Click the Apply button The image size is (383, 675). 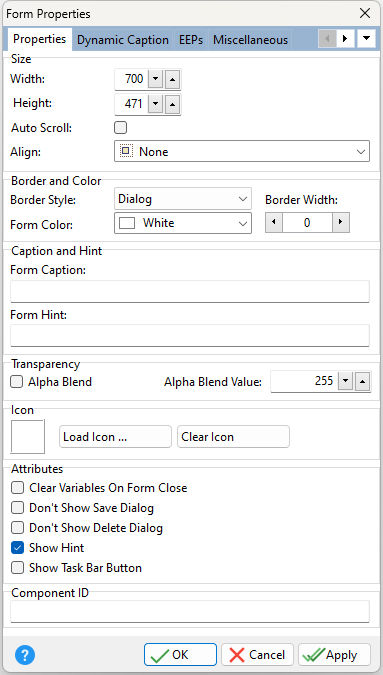(334, 655)
